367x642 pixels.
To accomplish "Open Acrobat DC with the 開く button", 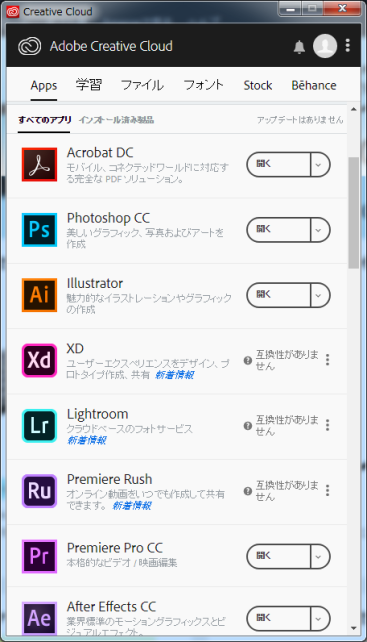I will [x=279, y=165].
